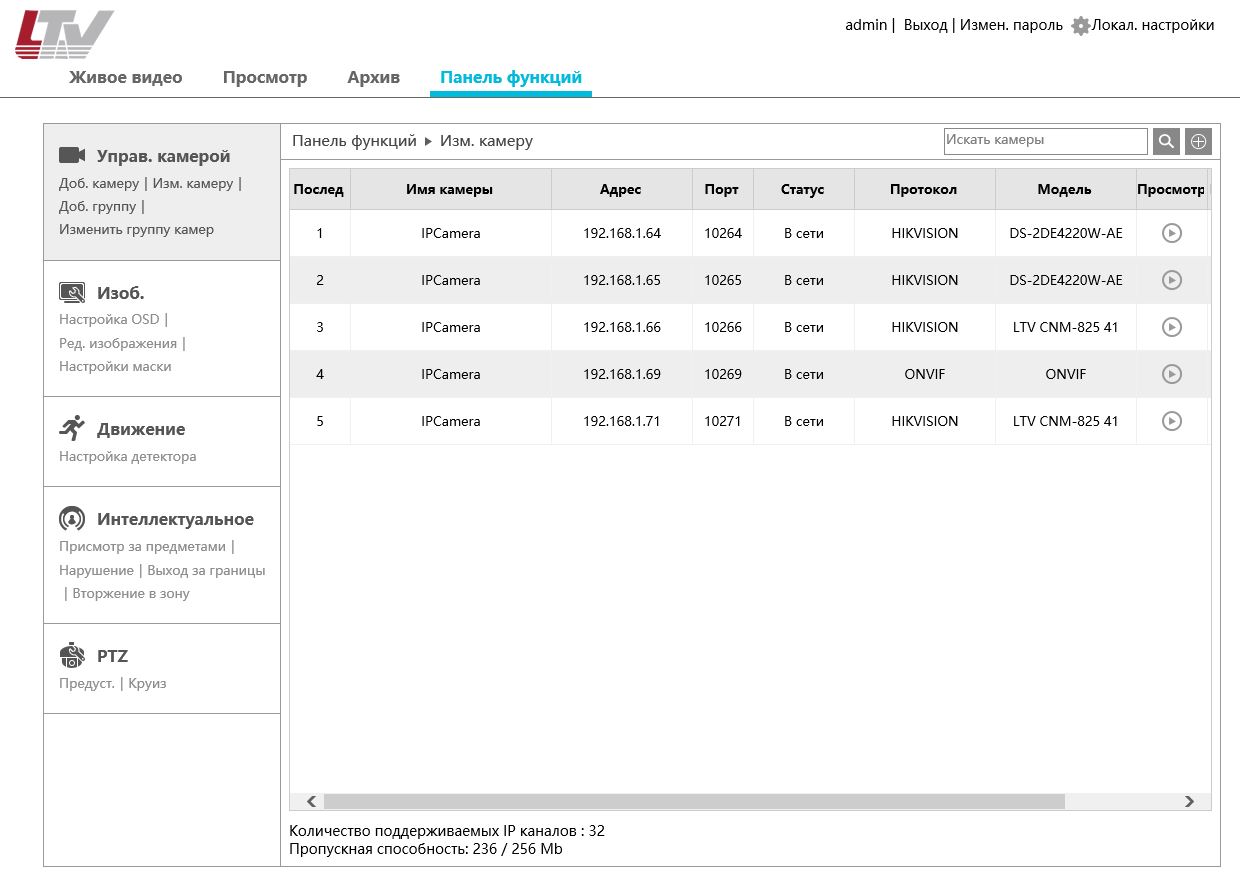Open the Архив tab
The width and height of the screenshot is (1240, 881).
pos(373,77)
